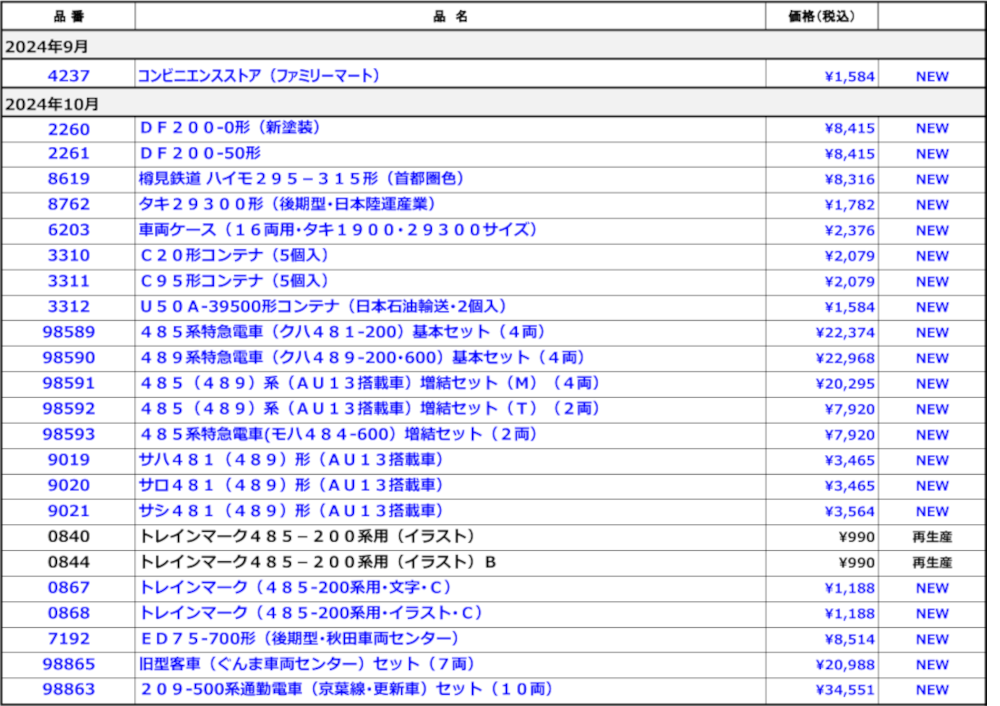Open ＥＤ７５-700形（後期型・秋田車両センター） link
Viewport: 1000px width, 706px height.
coord(299,638)
